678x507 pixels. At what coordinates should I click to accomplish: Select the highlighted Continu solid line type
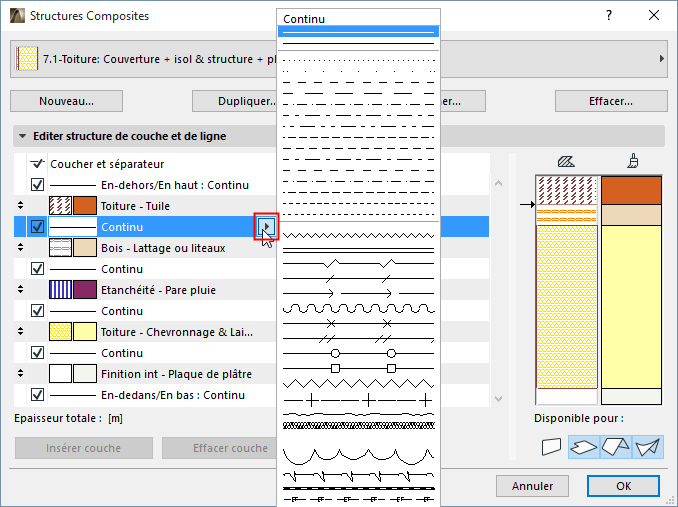[x=358, y=32]
